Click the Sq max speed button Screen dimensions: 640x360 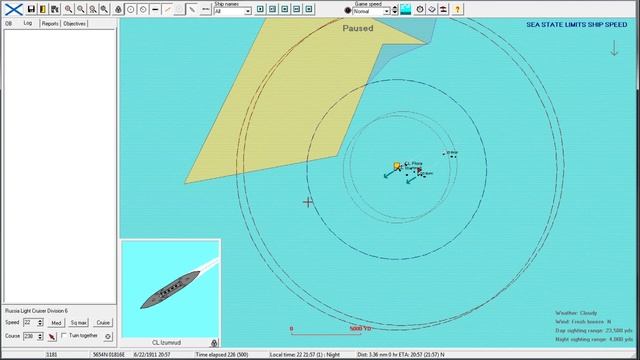[x=78, y=322]
